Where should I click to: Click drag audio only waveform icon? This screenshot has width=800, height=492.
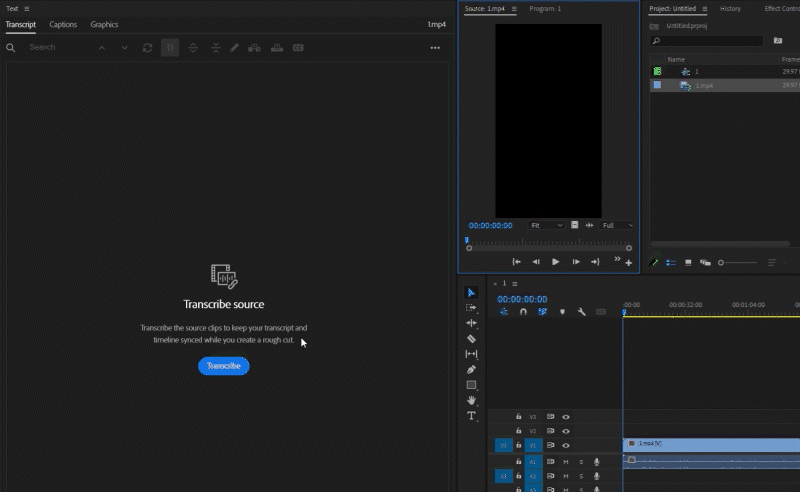click(589, 225)
